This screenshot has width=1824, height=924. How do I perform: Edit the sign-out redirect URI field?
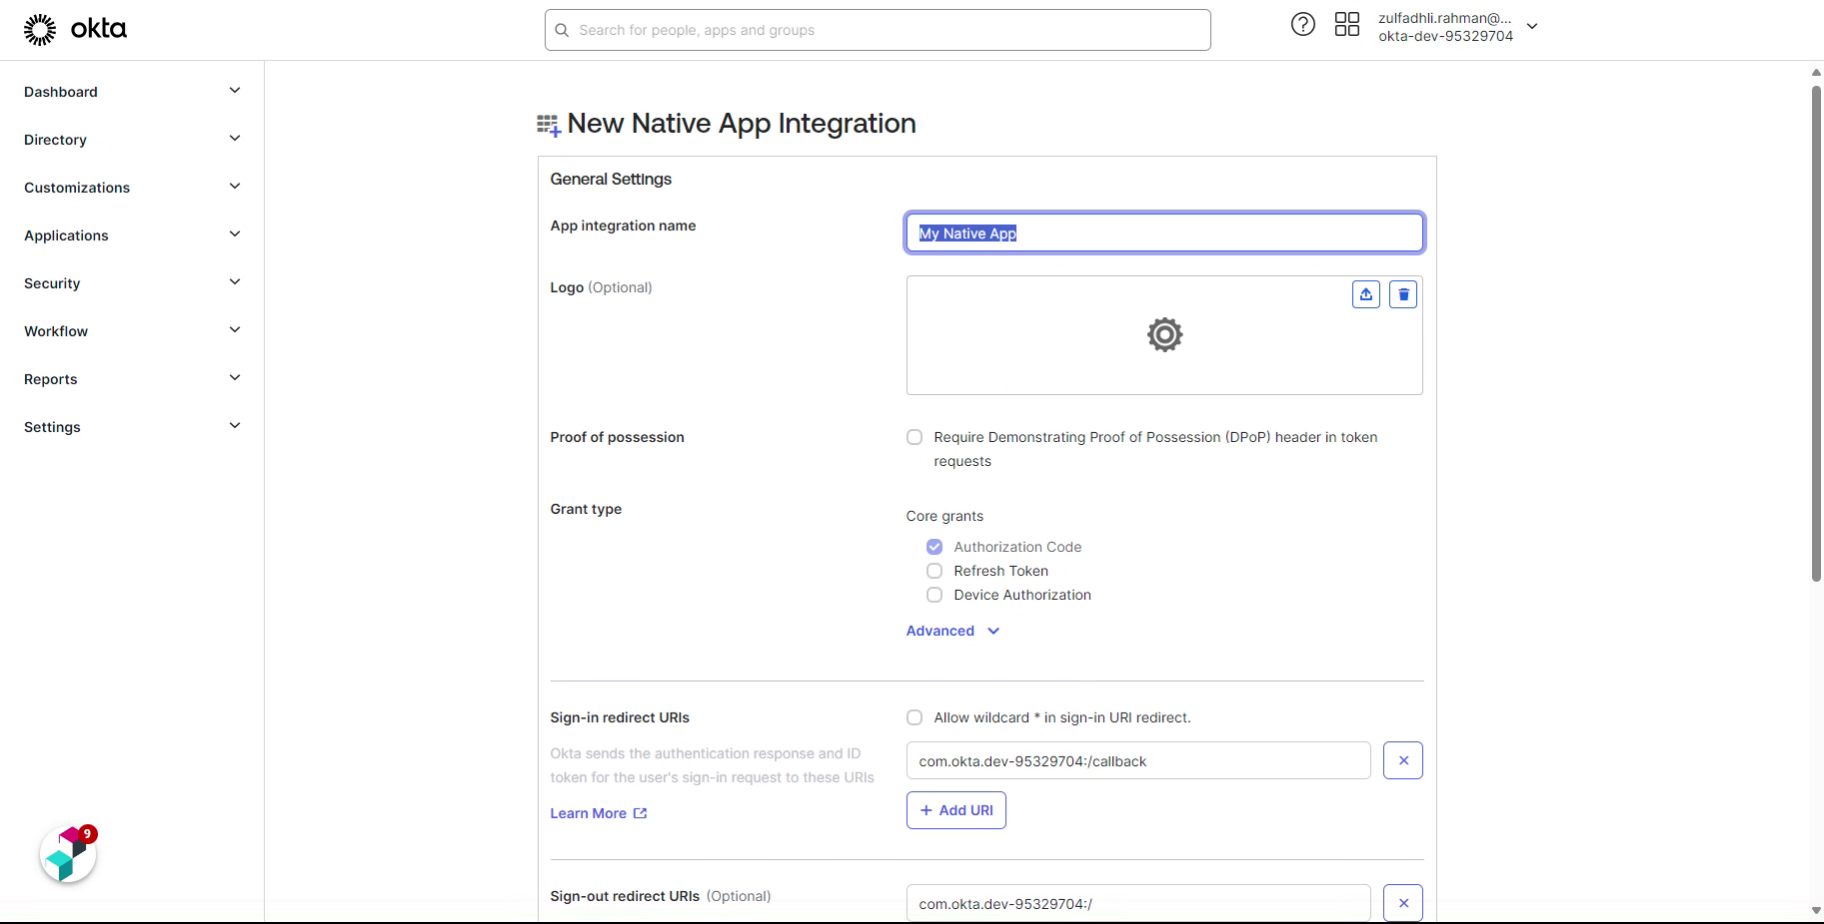1138,903
